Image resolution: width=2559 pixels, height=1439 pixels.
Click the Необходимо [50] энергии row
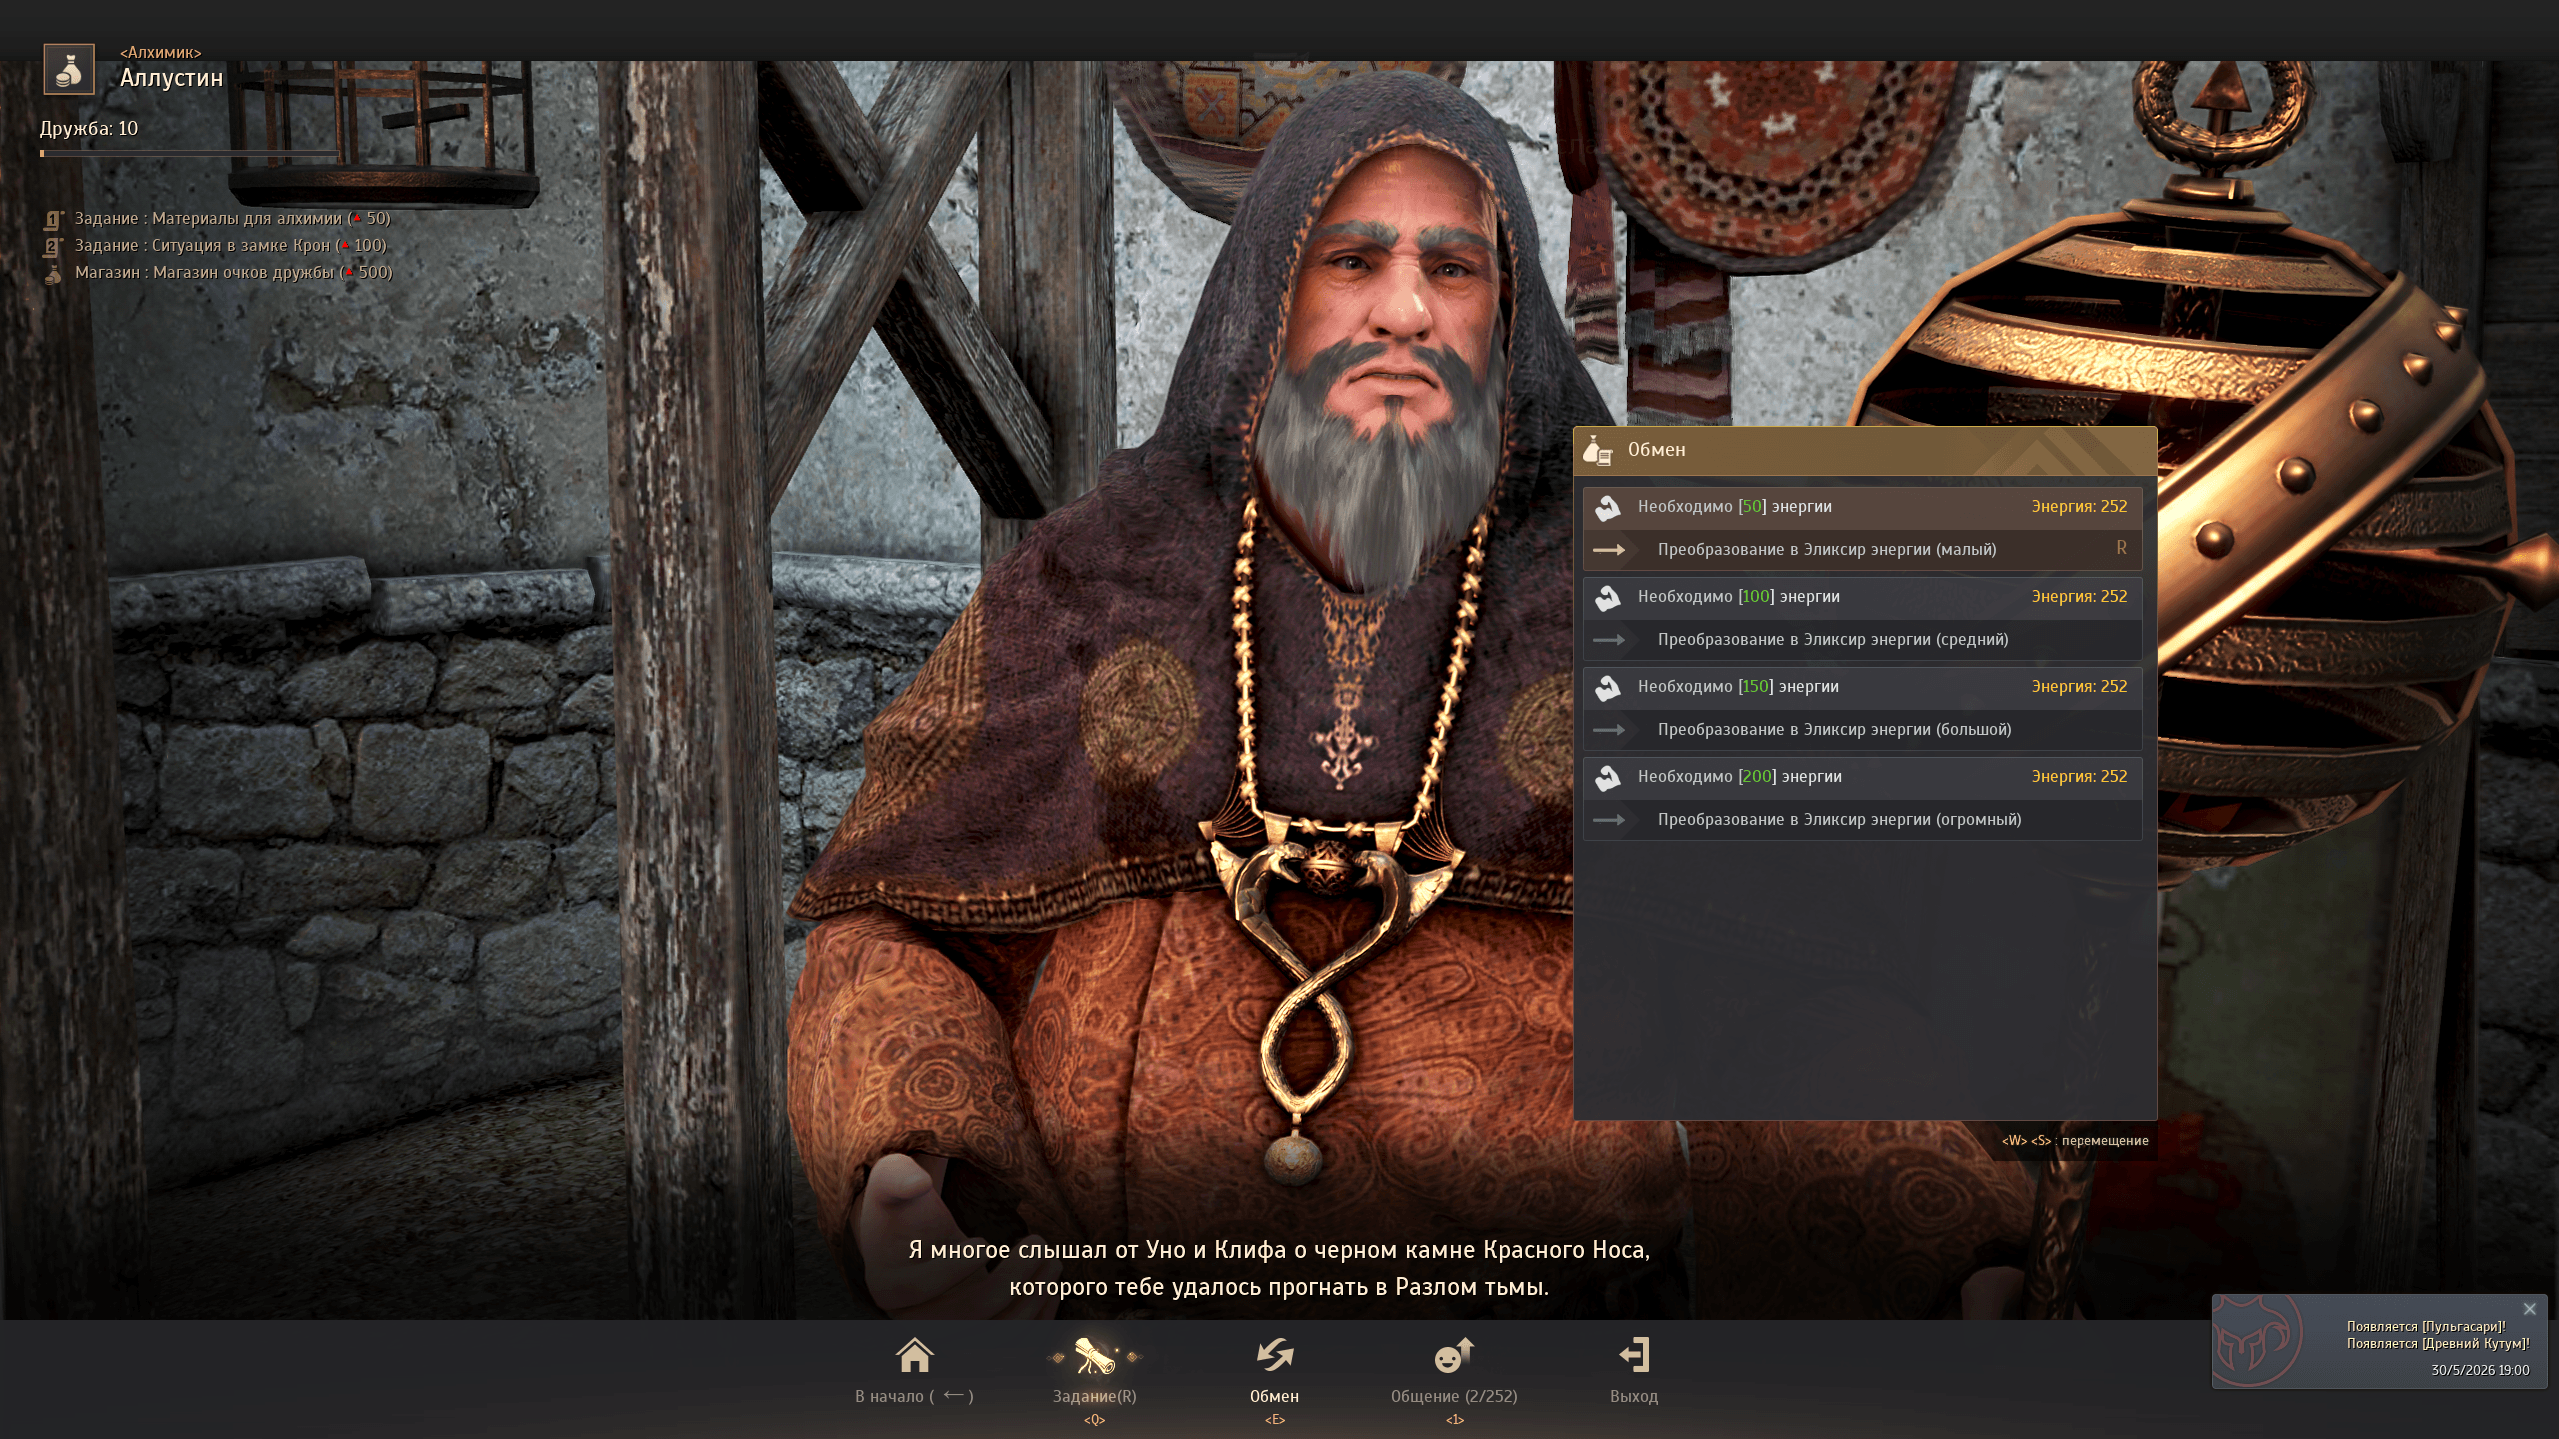click(1862, 507)
